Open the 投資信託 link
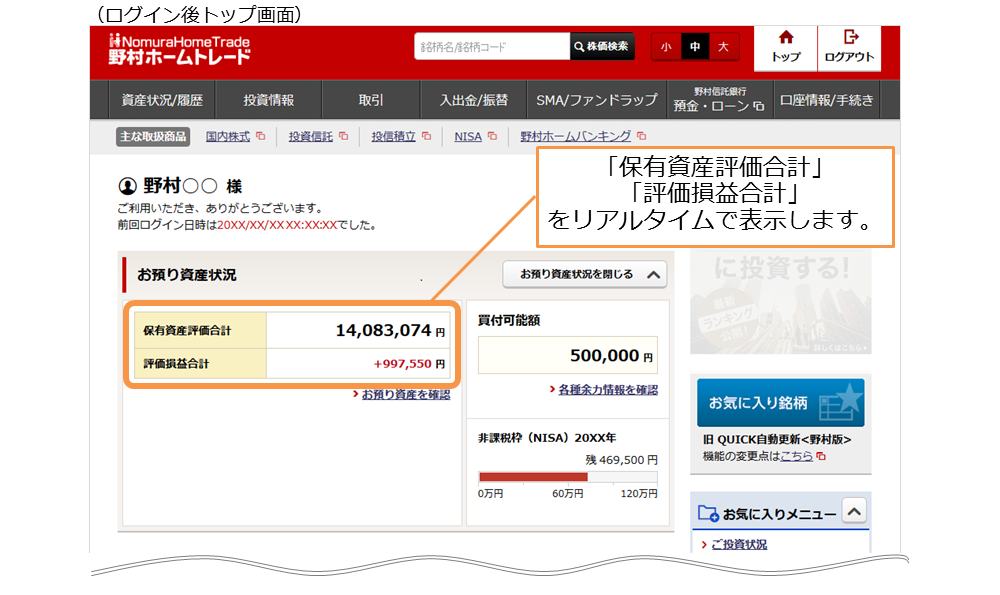 tap(311, 136)
